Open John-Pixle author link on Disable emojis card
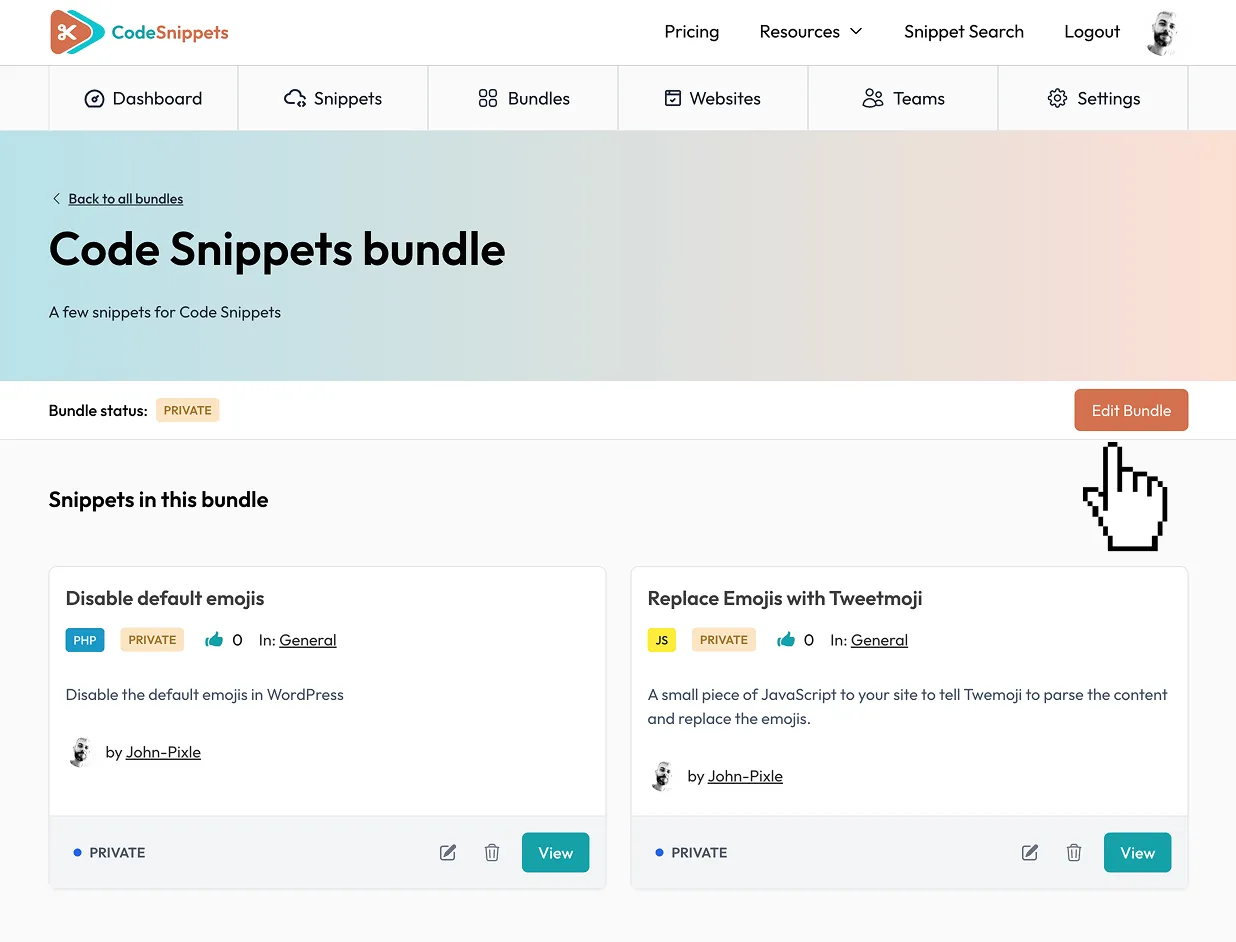Image resolution: width=1236 pixels, height=942 pixels. click(x=163, y=752)
